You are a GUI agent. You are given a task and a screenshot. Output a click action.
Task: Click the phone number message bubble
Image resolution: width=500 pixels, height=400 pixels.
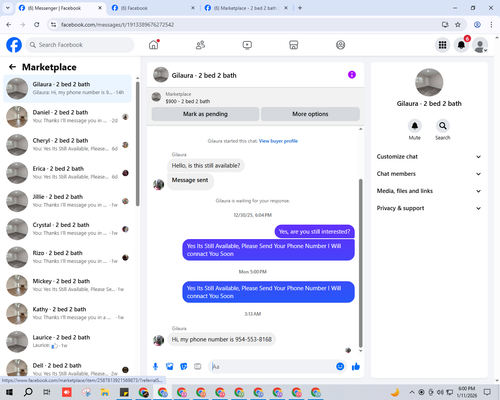tap(222, 339)
